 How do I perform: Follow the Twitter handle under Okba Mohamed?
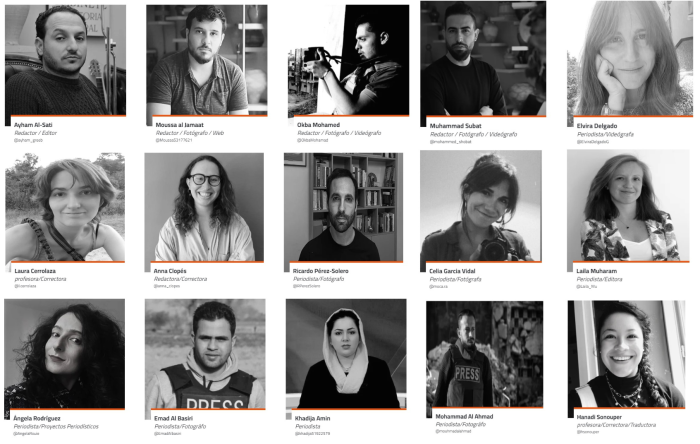312,140
